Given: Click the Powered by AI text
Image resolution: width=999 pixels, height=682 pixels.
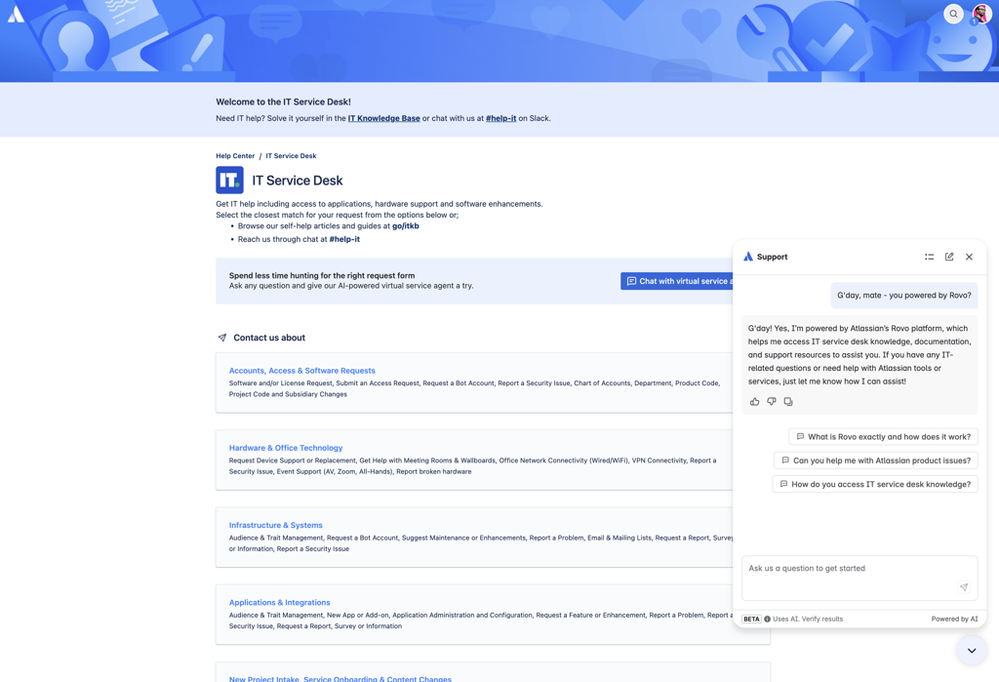Looking at the screenshot, I should pyautogui.click(x=954, y=619).
